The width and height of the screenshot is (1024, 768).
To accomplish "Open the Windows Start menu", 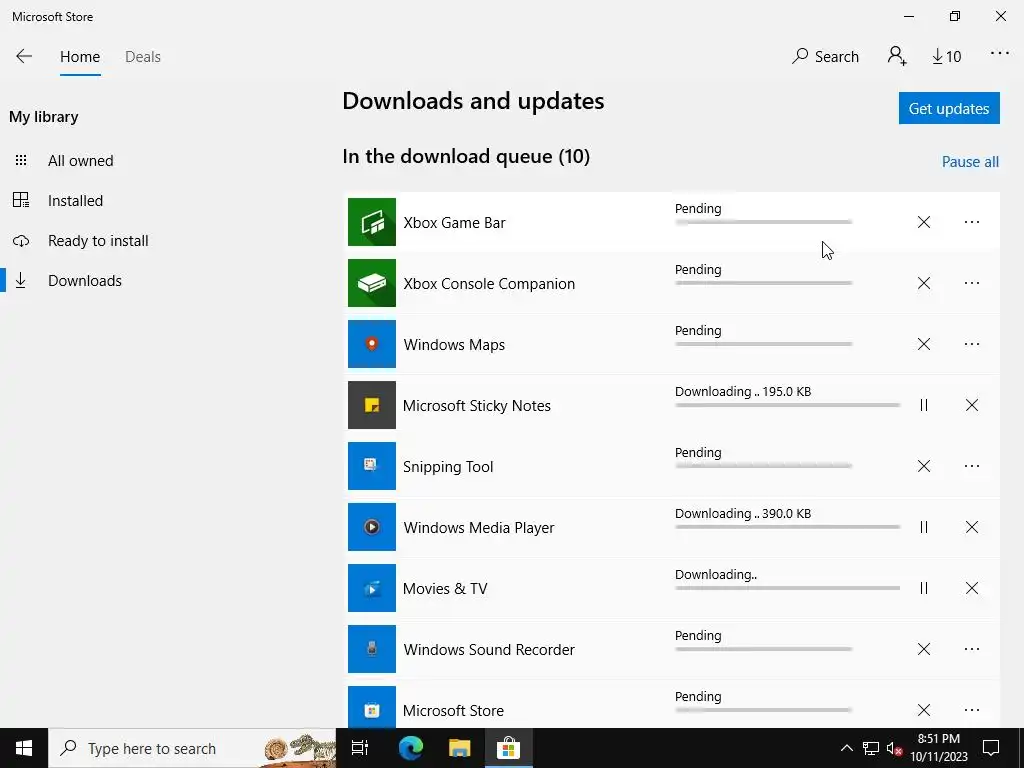I will [24, 748].
